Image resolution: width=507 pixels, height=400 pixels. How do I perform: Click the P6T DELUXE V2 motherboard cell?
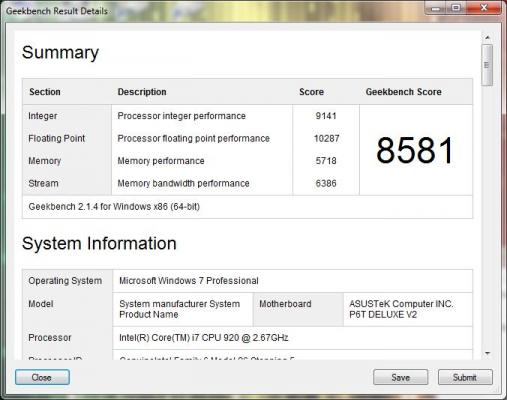[408, 309]
